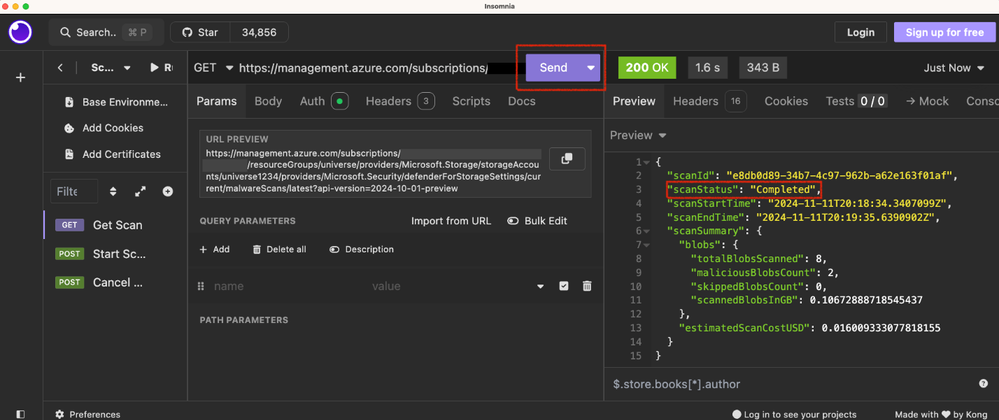Switch to the Tests tab
Image resolution: width=999 pixels, height=420 pixels.
(x=856, y=101)
